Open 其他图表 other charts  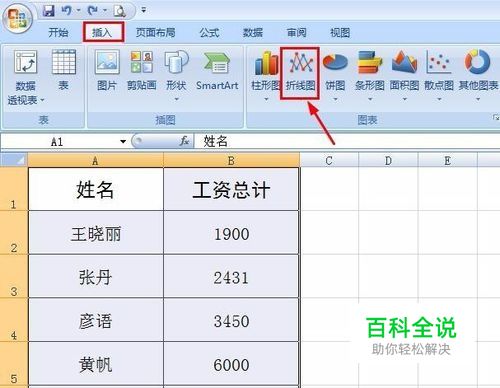(478, 75)
